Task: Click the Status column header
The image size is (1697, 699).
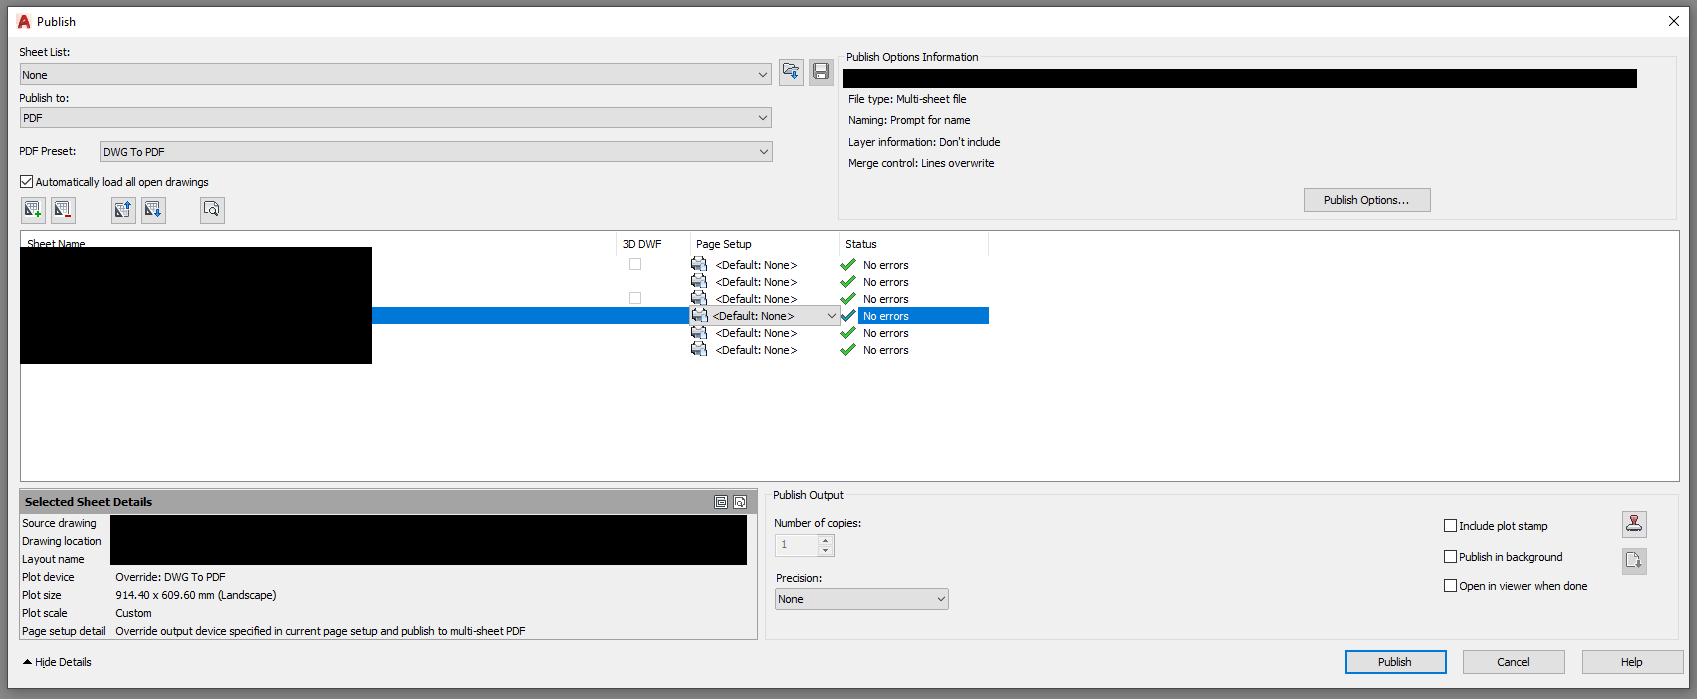Action: coord(861,244)
